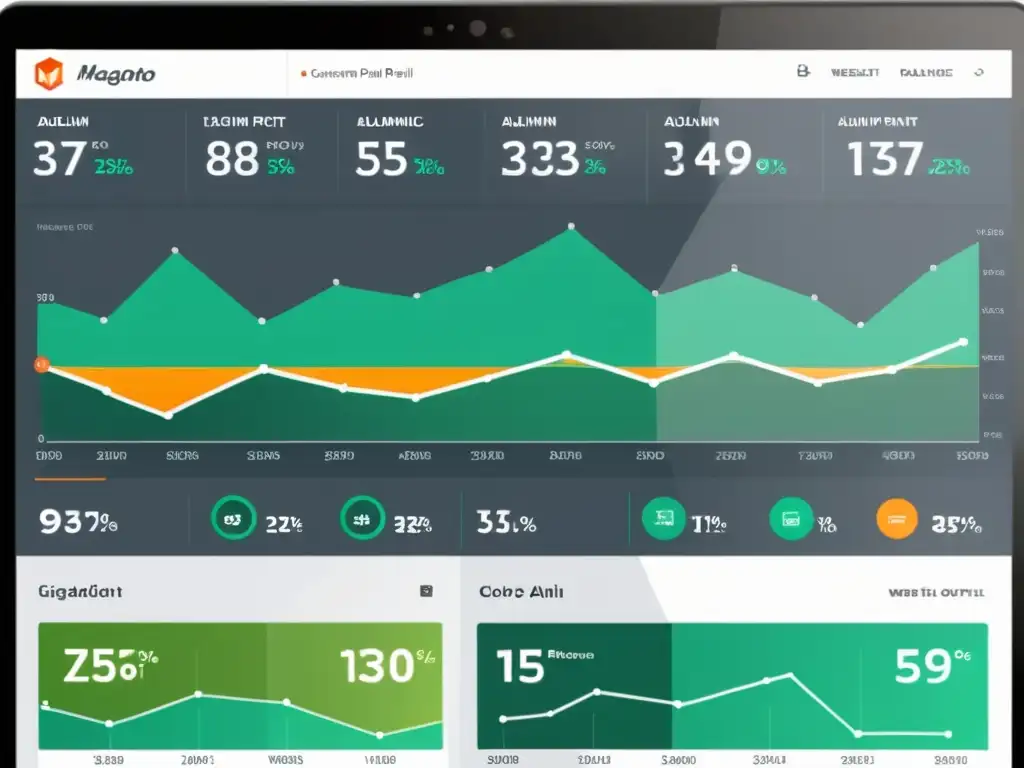Click the '11%' metric value

pos(709,524)
